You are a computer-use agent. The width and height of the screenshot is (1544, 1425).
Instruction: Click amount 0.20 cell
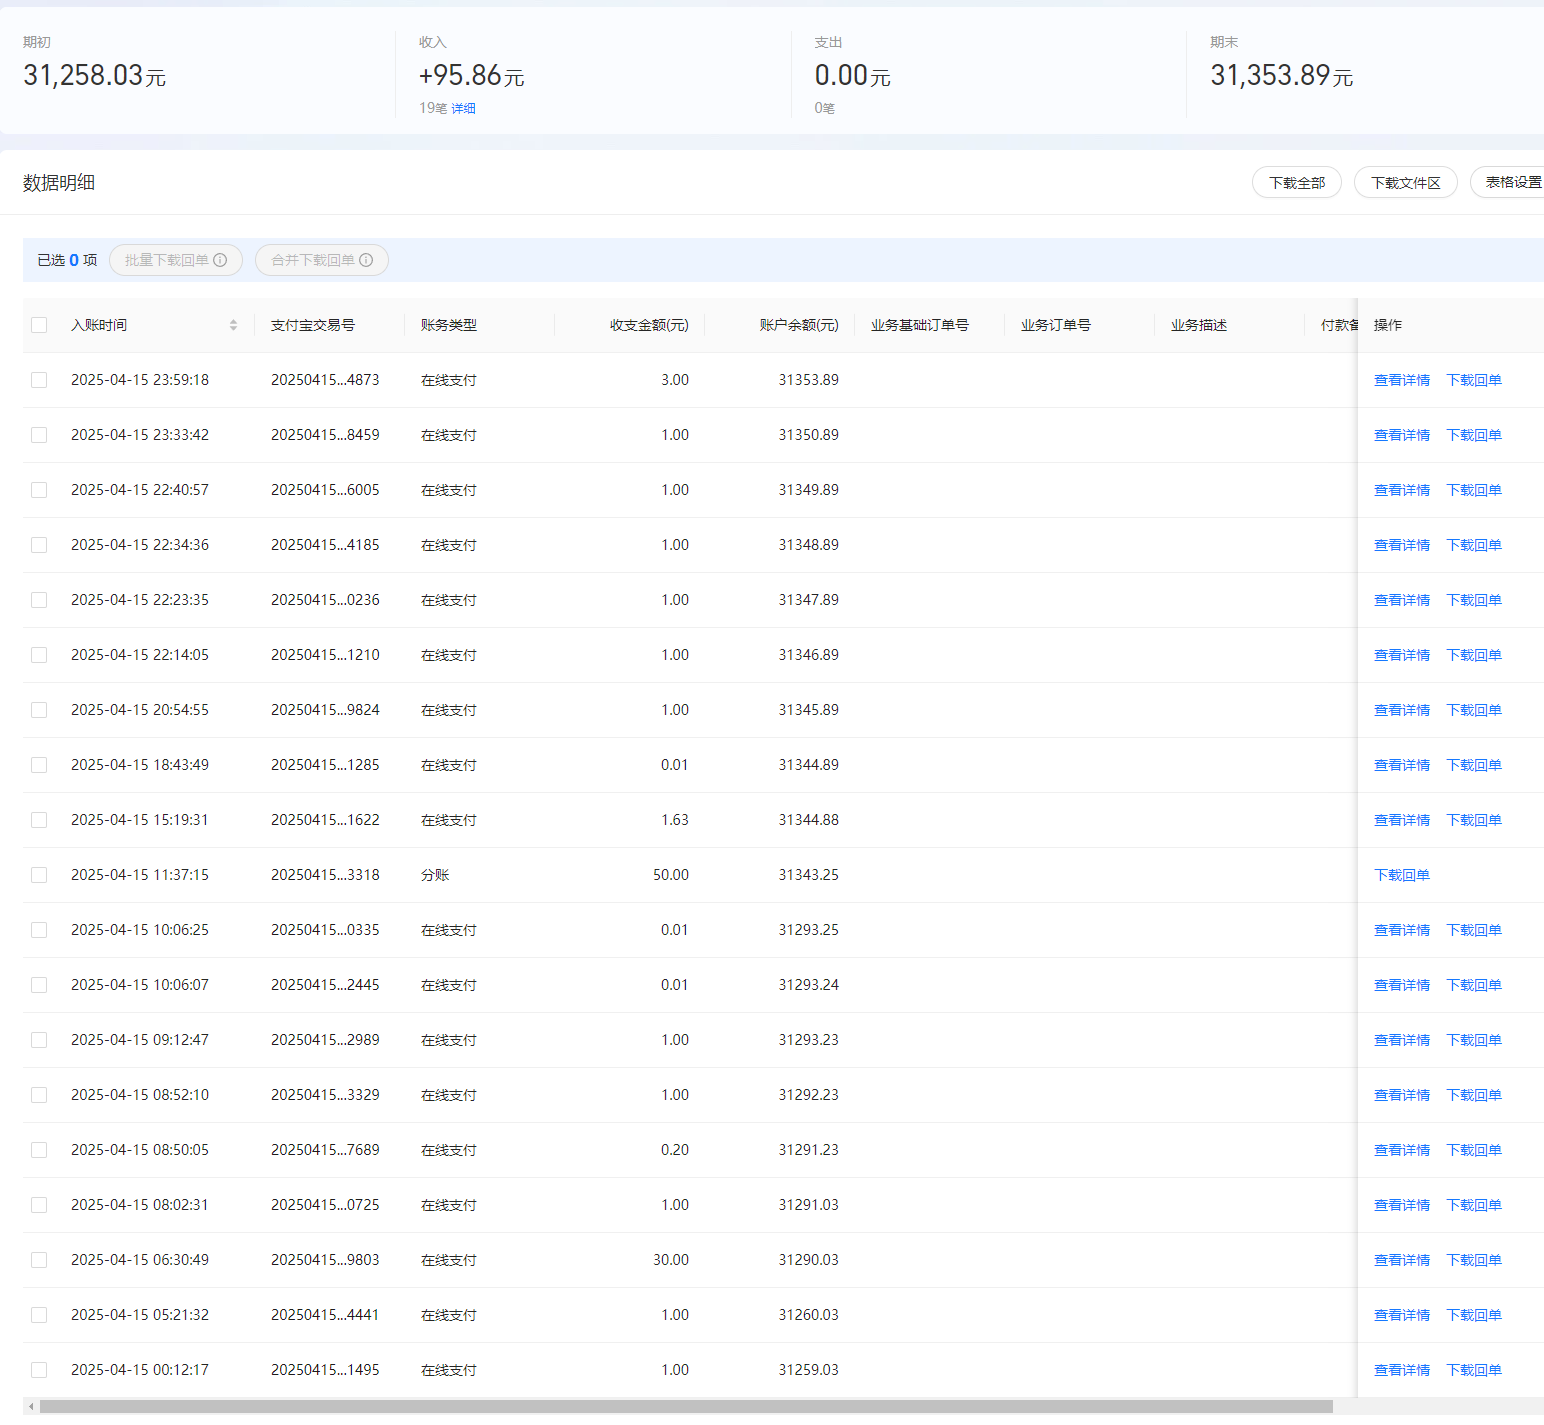[x=675, y=1150]
